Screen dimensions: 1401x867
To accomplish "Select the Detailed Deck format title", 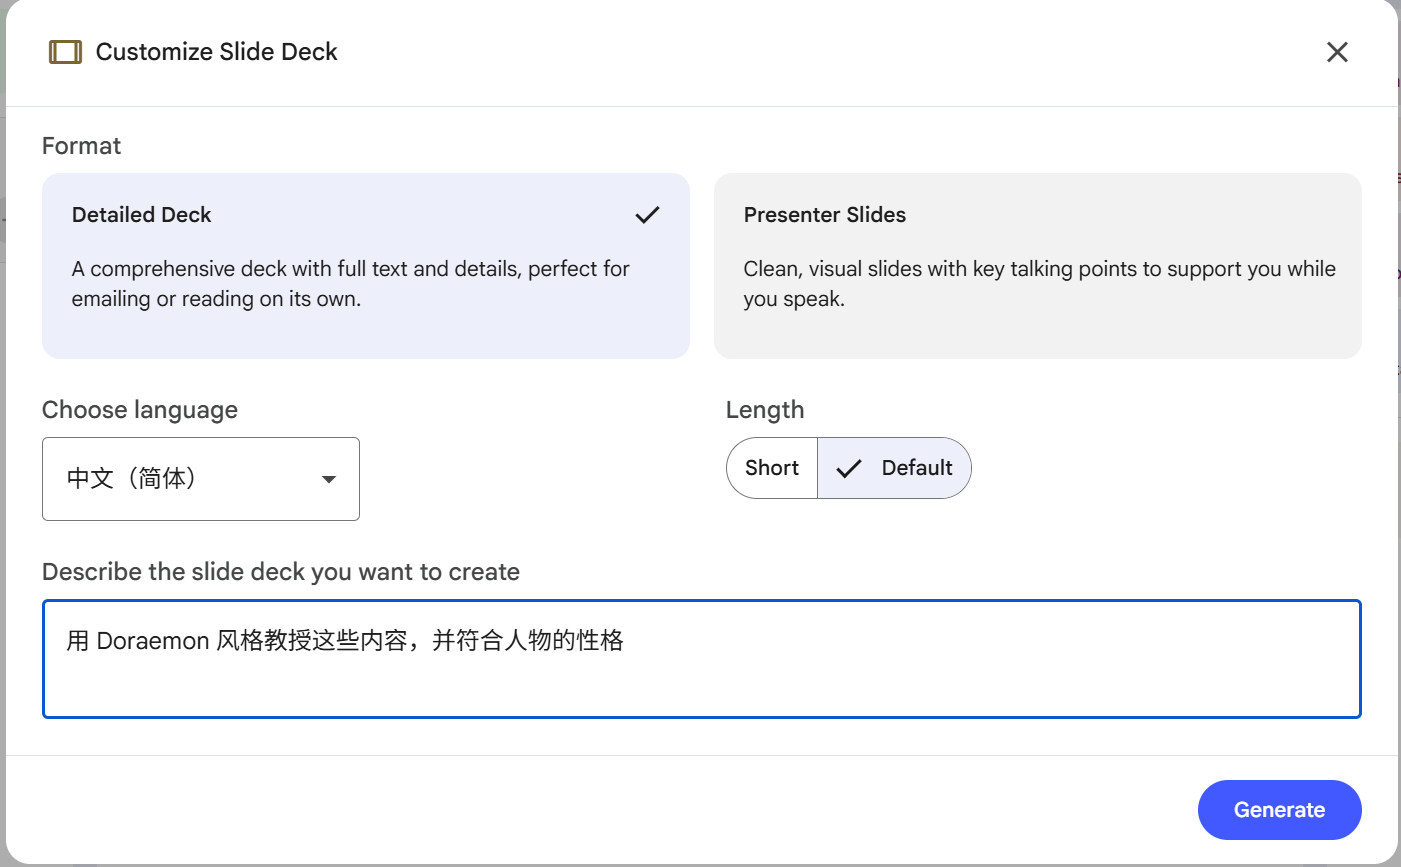I will click(x=142, y=215).
